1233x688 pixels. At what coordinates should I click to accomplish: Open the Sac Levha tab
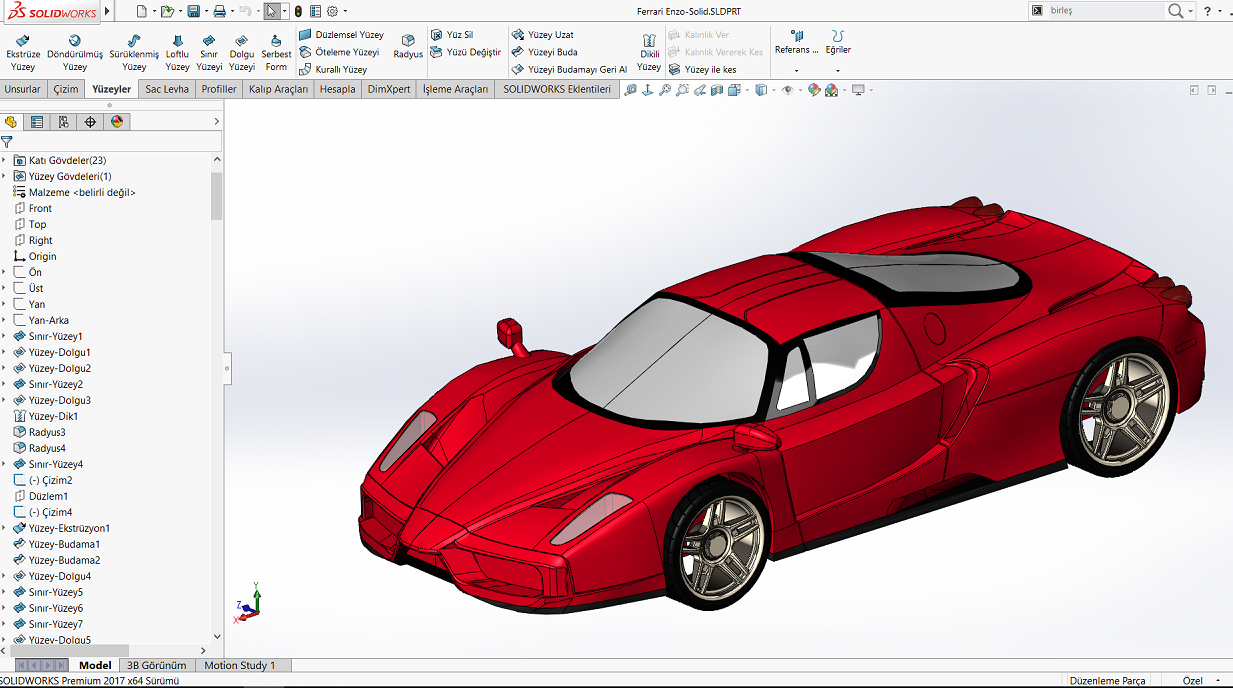click(x=167, y=89)
